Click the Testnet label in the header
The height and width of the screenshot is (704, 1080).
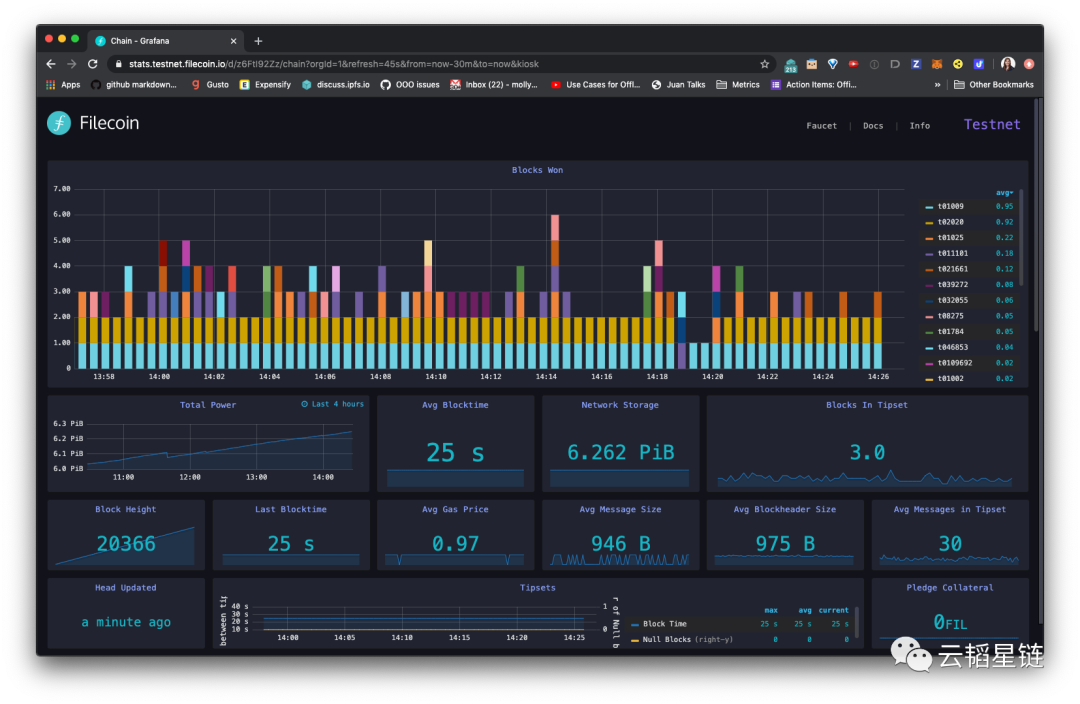pos(992,125)
